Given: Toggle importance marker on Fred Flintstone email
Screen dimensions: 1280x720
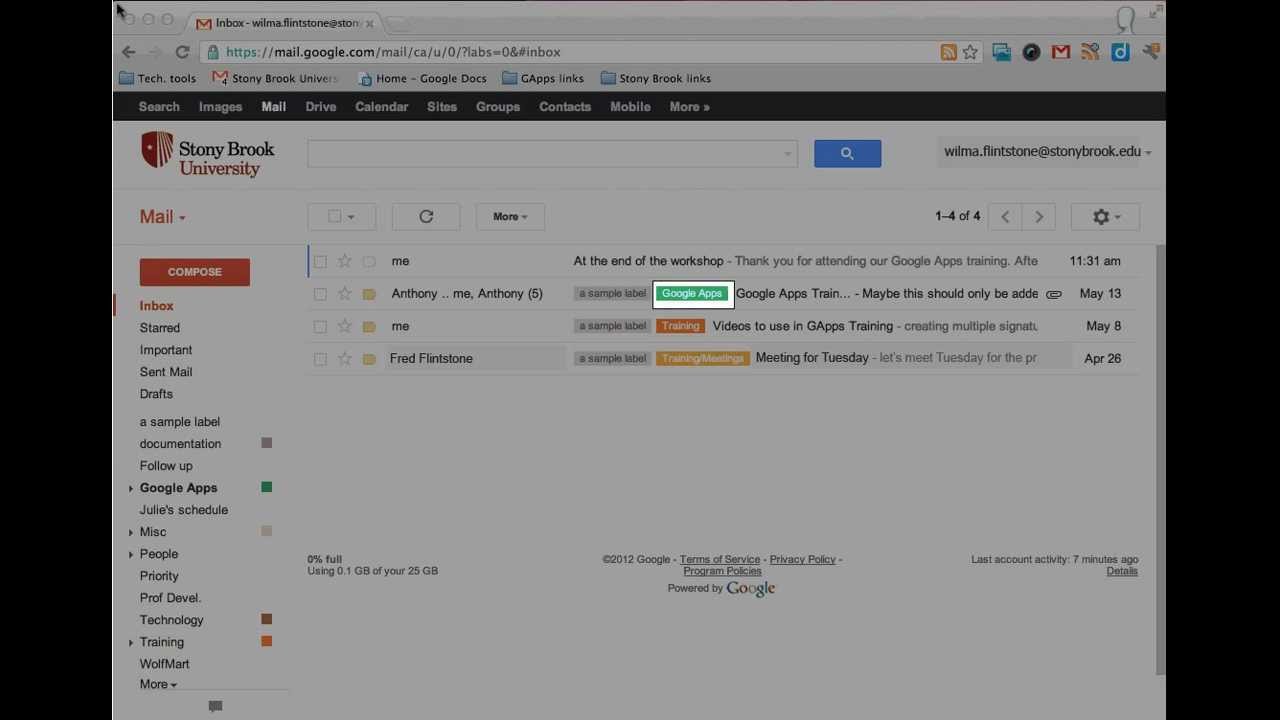Looking at the screenshot, I should point(369,358).
